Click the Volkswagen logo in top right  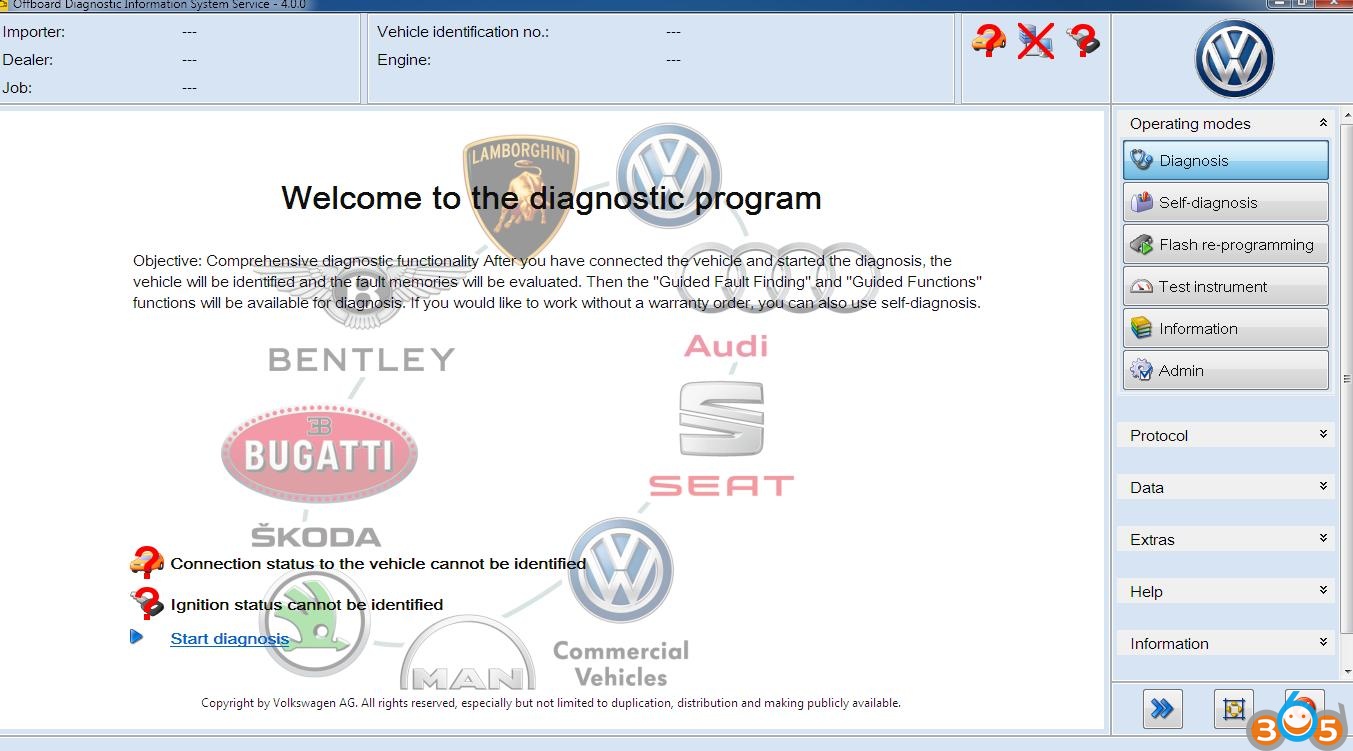pos(1234,59)
